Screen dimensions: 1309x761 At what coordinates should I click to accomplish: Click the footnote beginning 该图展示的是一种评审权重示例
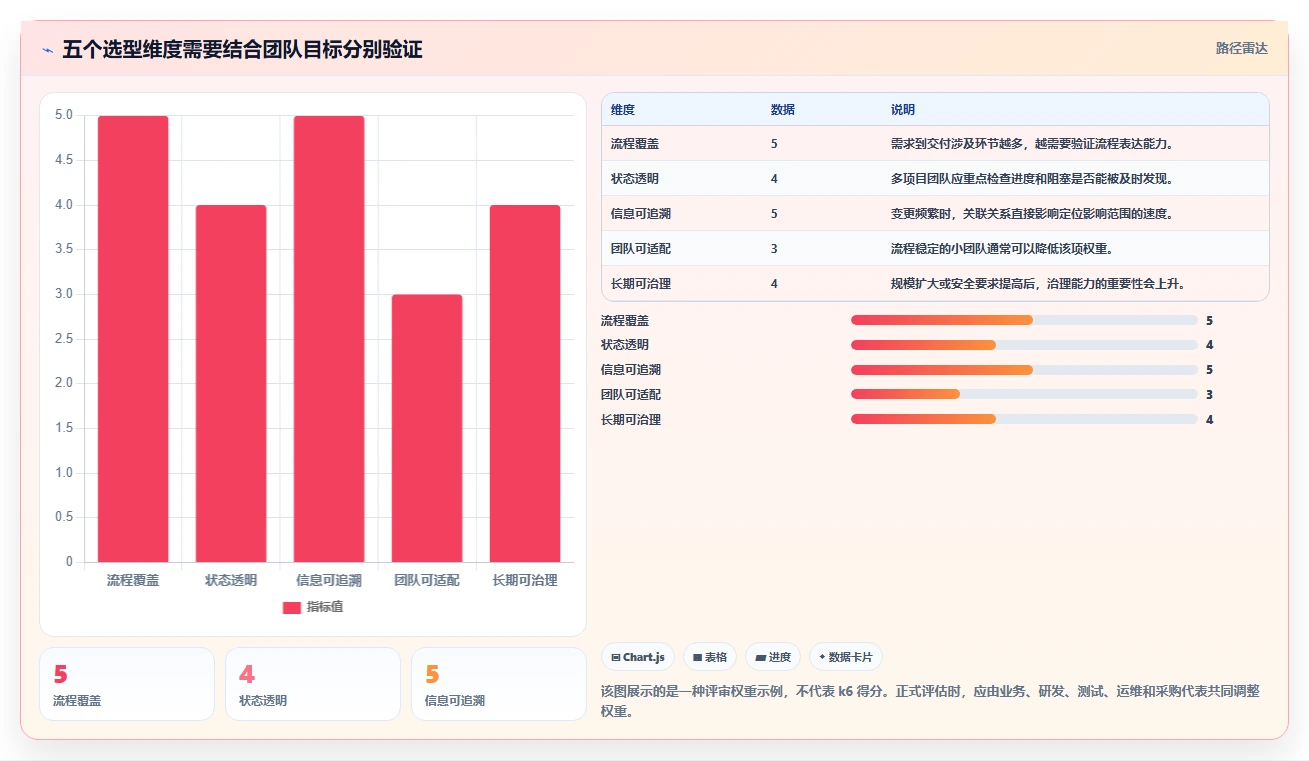pos(930,701)
